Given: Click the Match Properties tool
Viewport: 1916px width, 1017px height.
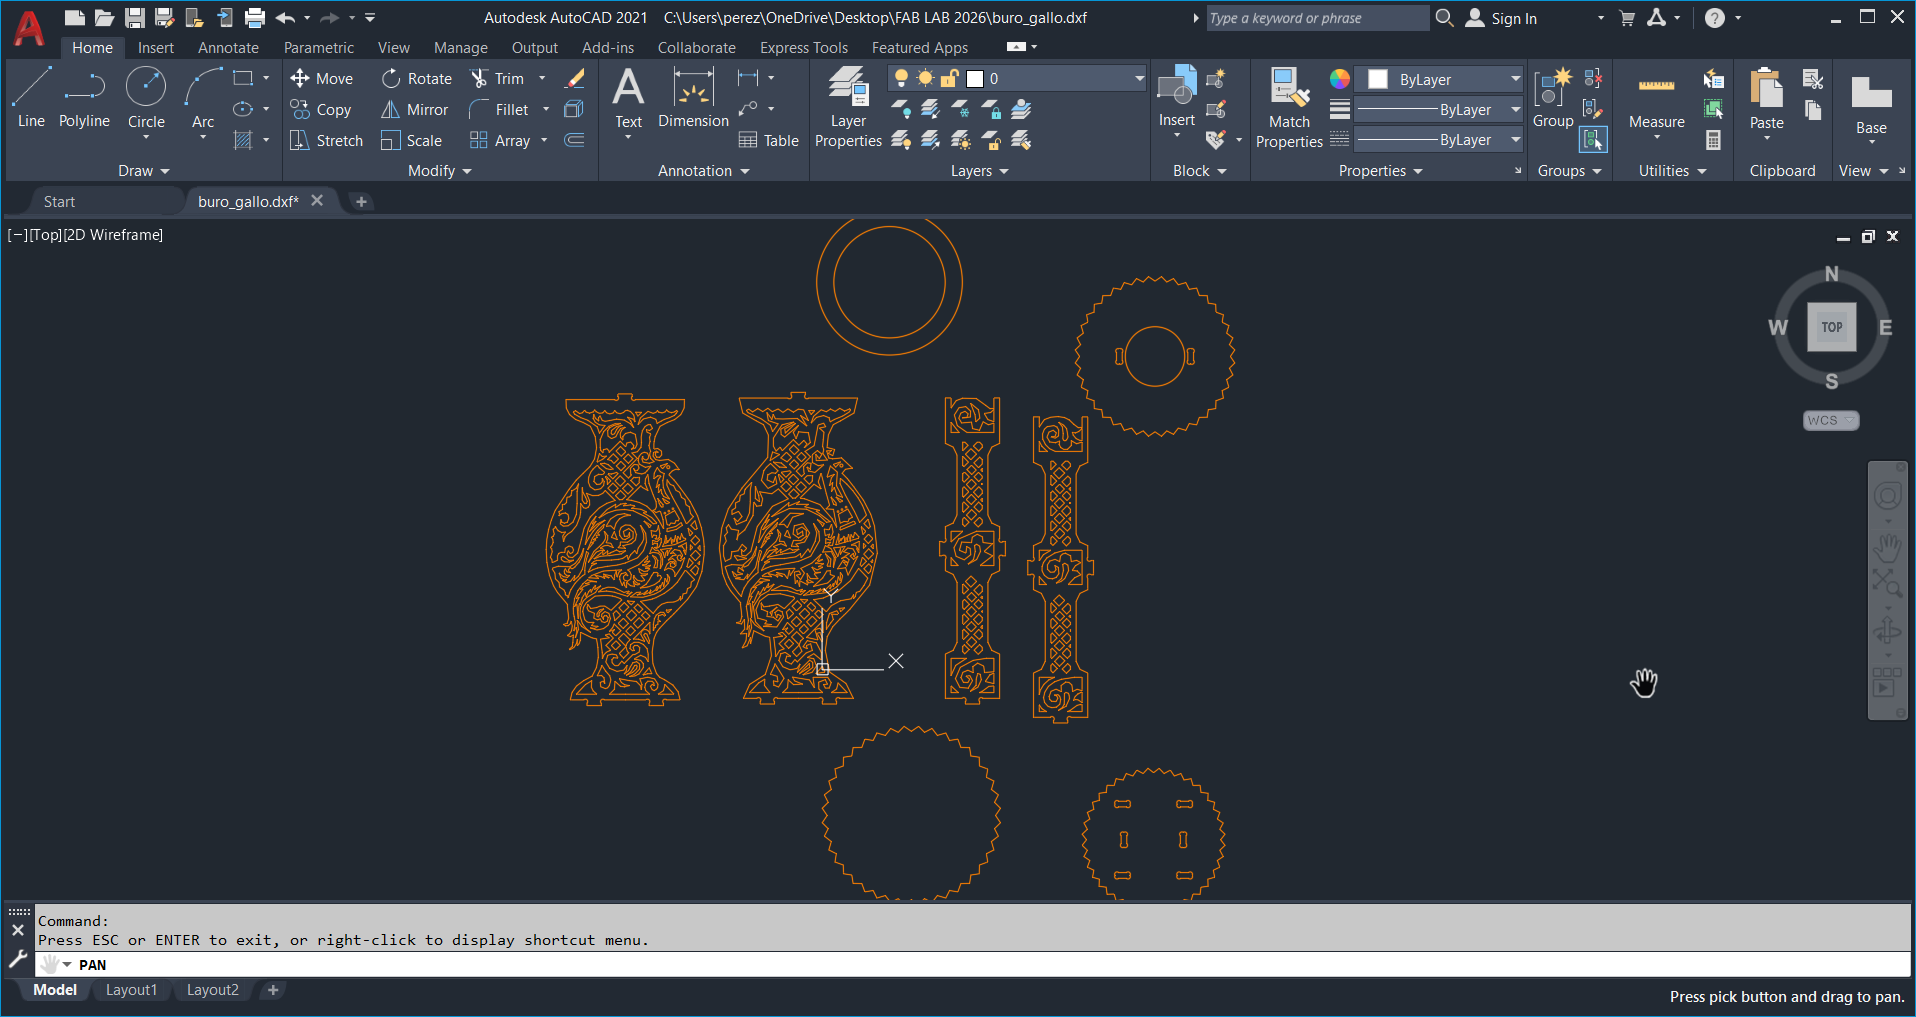Looking at the screenshot, I should tap(1288, 103).
